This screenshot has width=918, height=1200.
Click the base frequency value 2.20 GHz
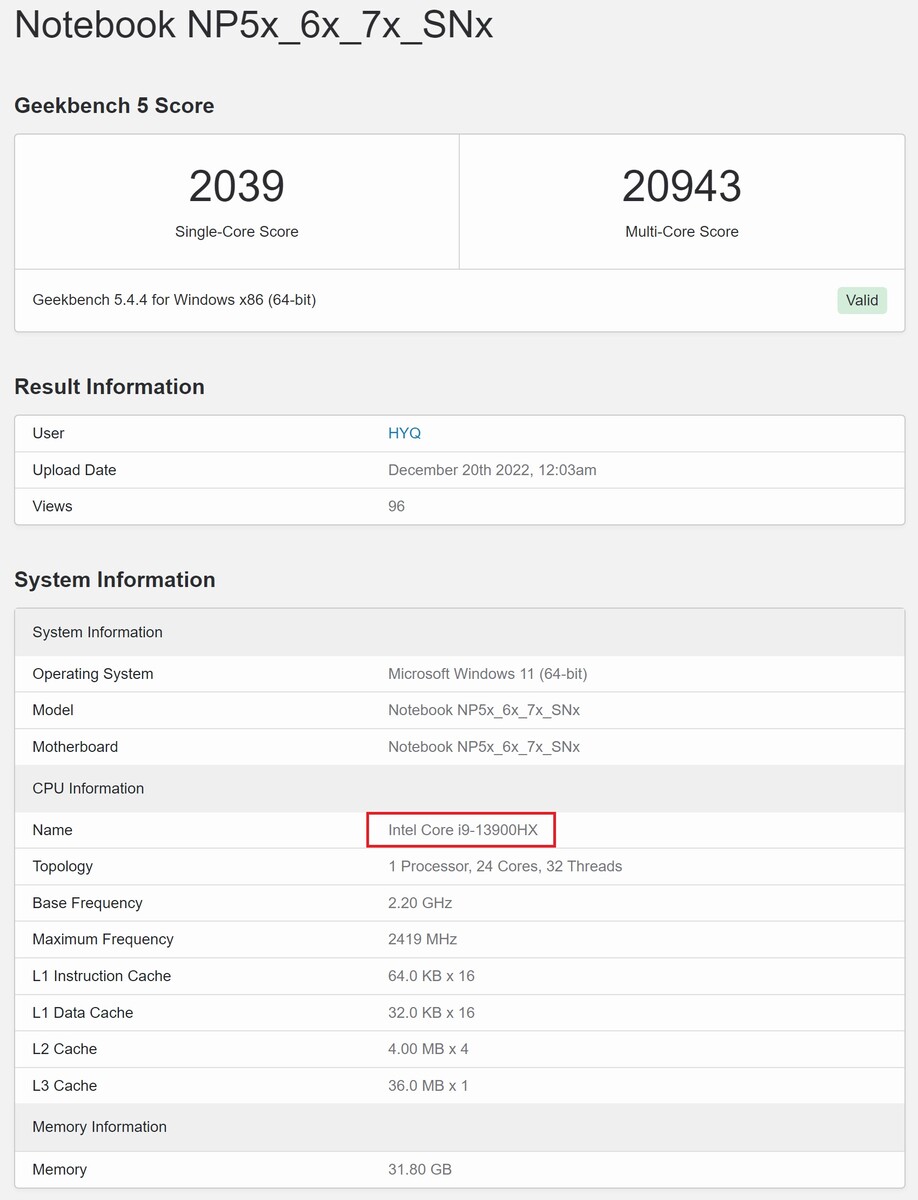[x=420, y=903]
